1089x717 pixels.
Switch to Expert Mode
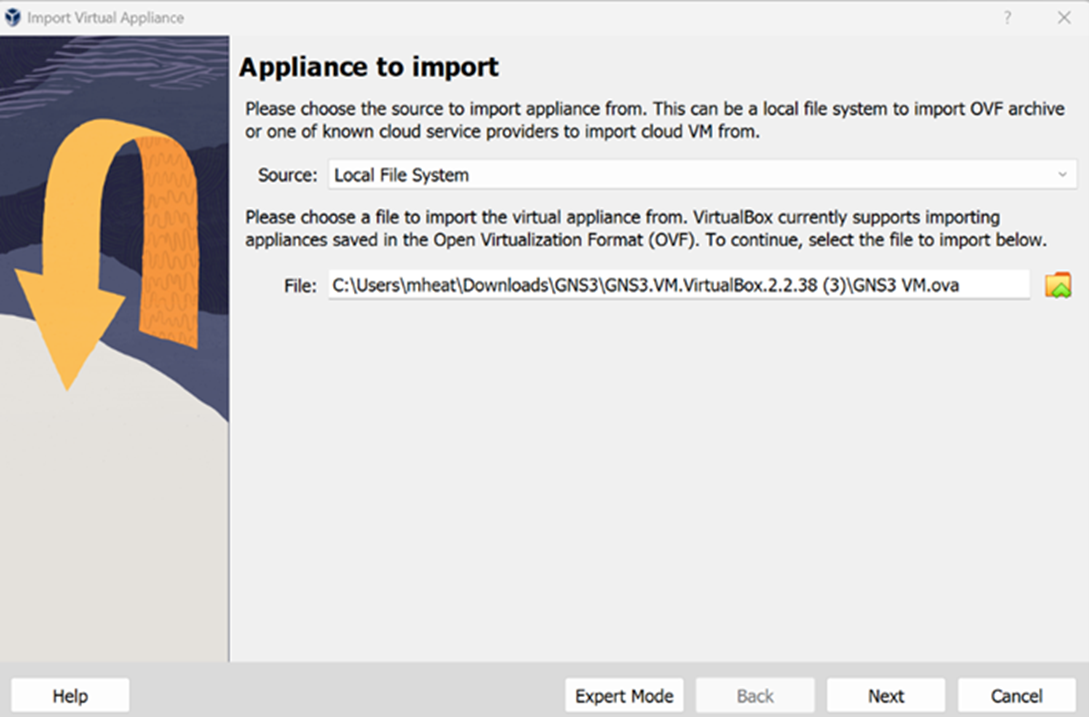coord(624,695)
